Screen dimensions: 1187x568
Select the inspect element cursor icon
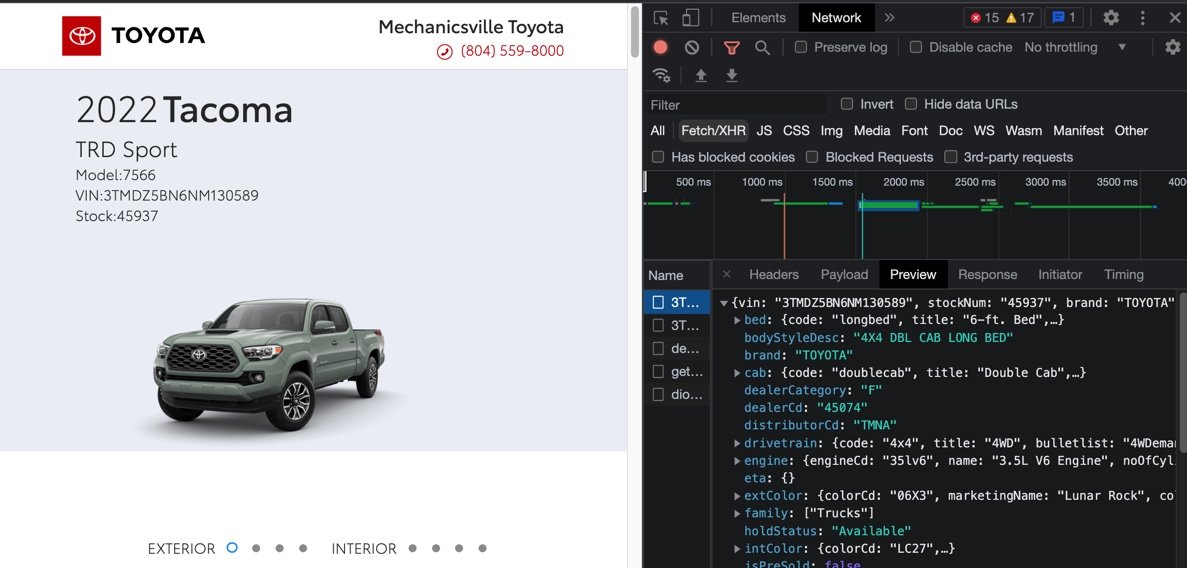661,17
